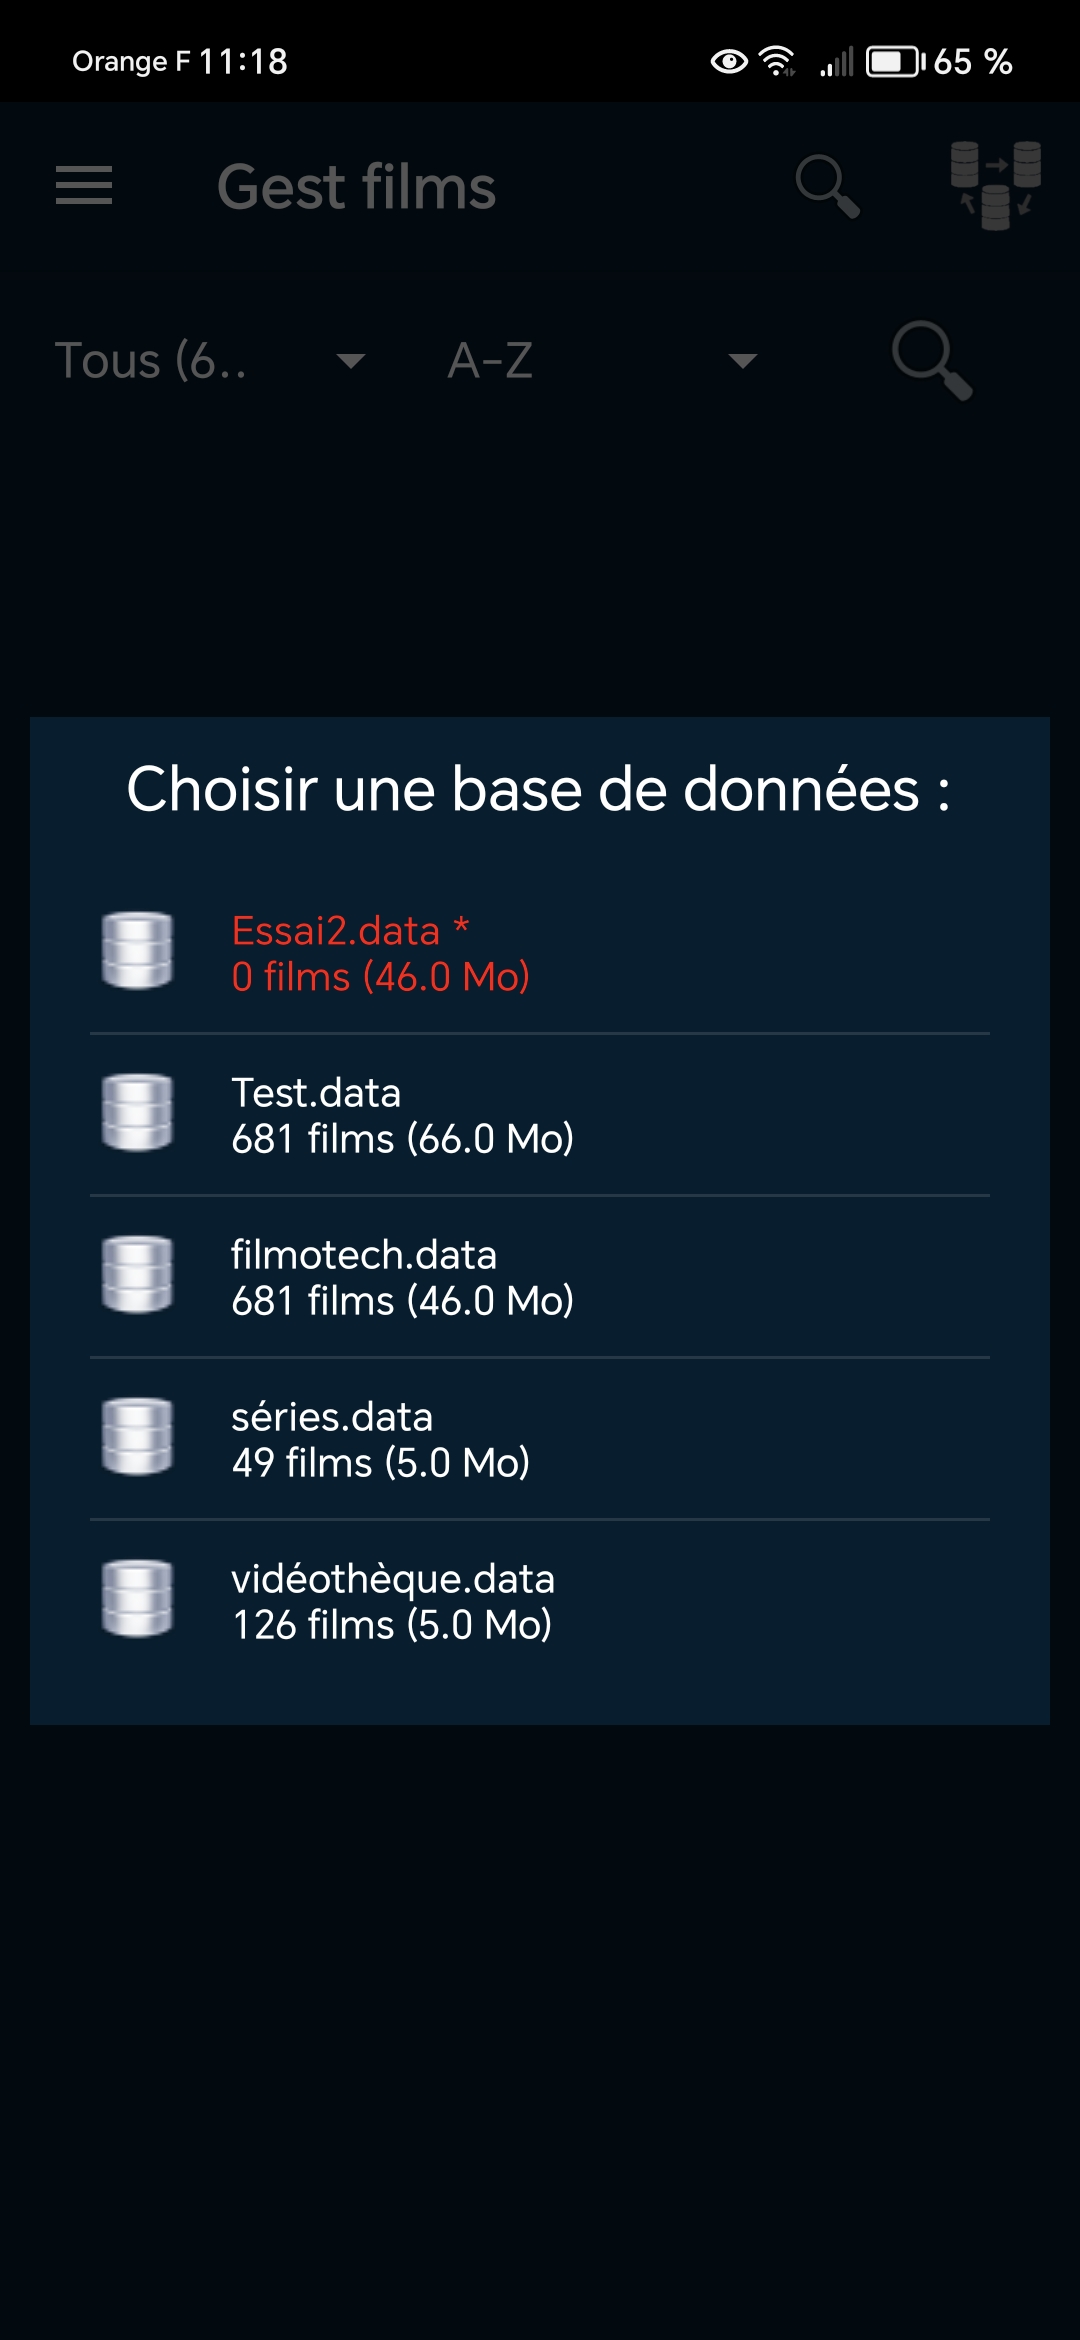Click the vidéothèque.data database icon
The image size is (1080, 2340).
138,1599
